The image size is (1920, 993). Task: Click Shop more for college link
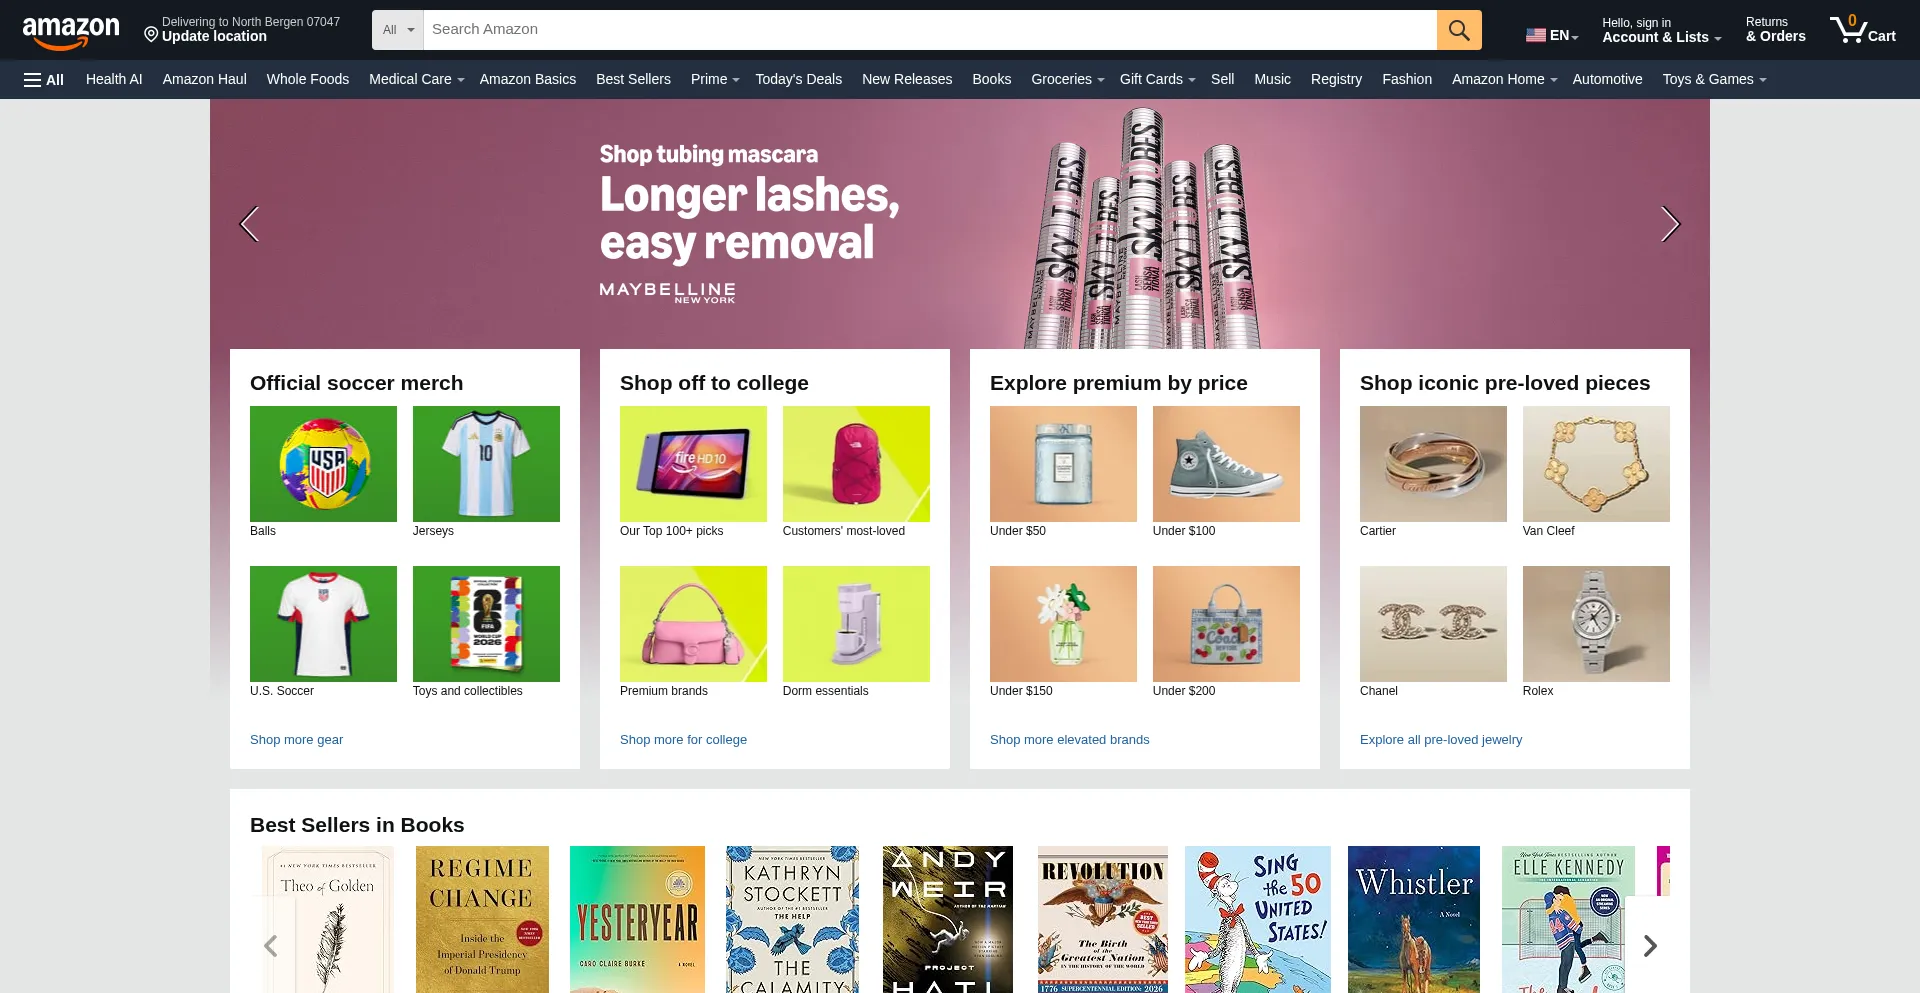coord(683,740)
